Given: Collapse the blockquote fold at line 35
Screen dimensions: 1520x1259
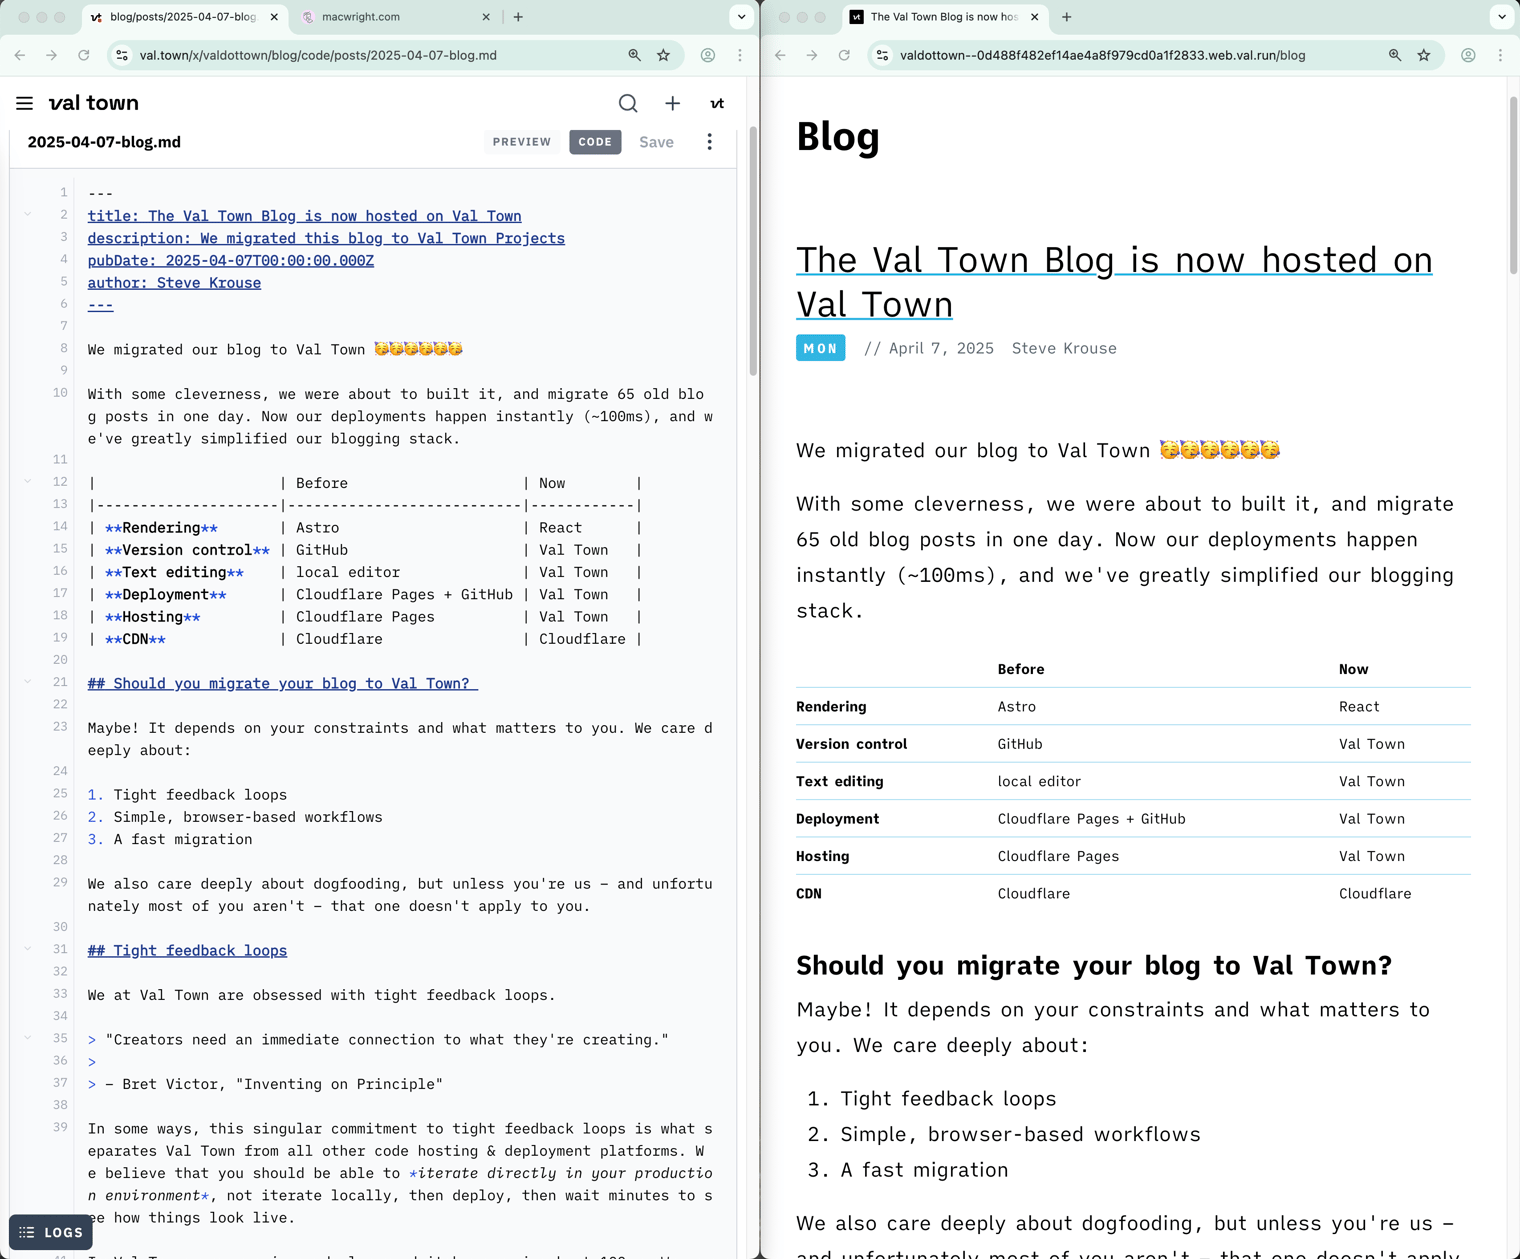Looking at the screenshot, I should coord(28,1037).
